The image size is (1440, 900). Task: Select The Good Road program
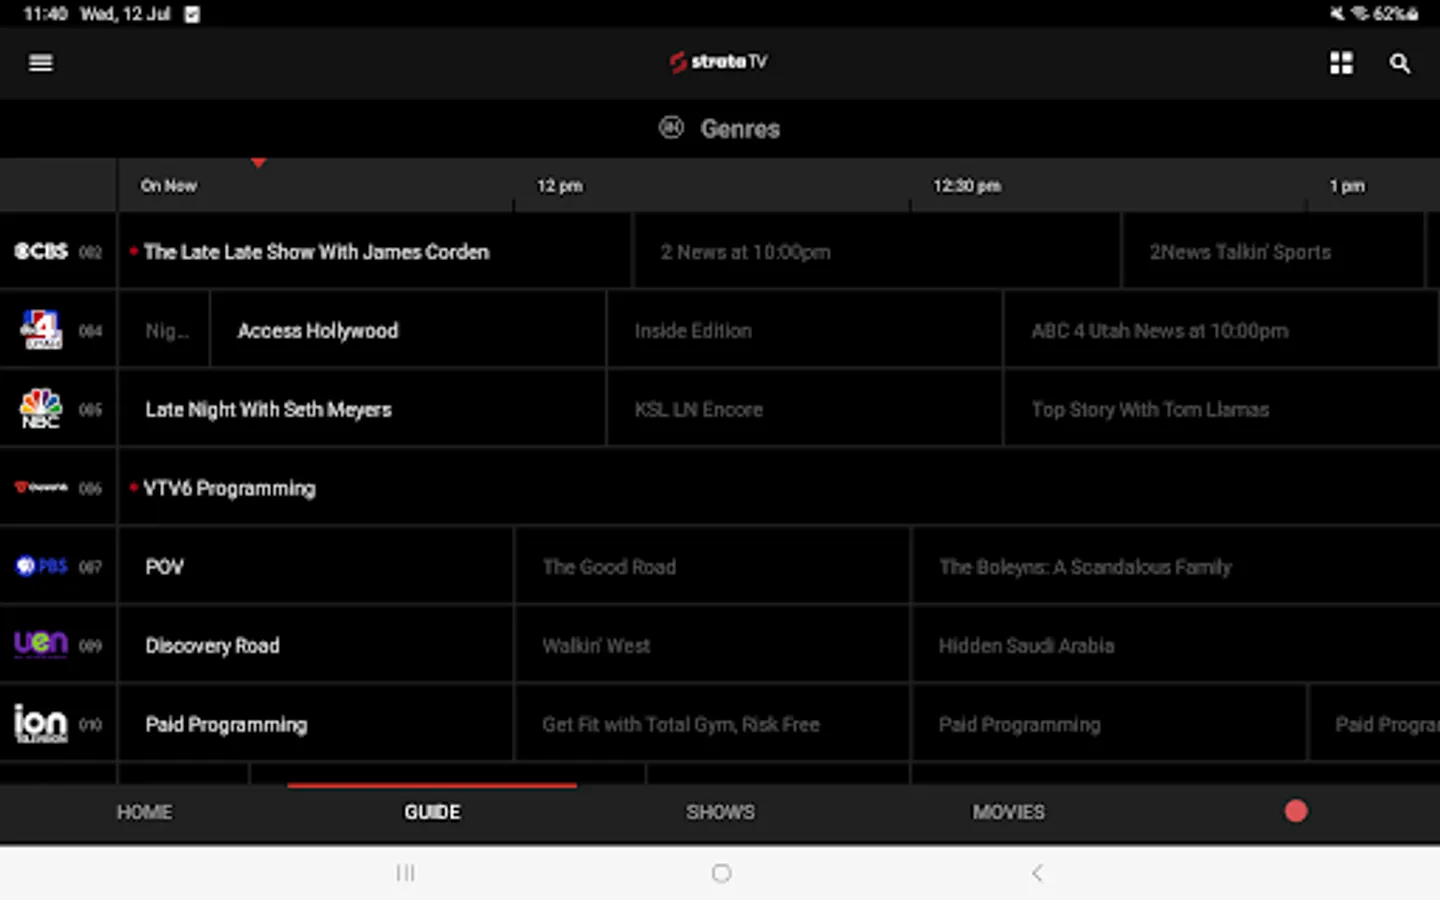(713, 566)
